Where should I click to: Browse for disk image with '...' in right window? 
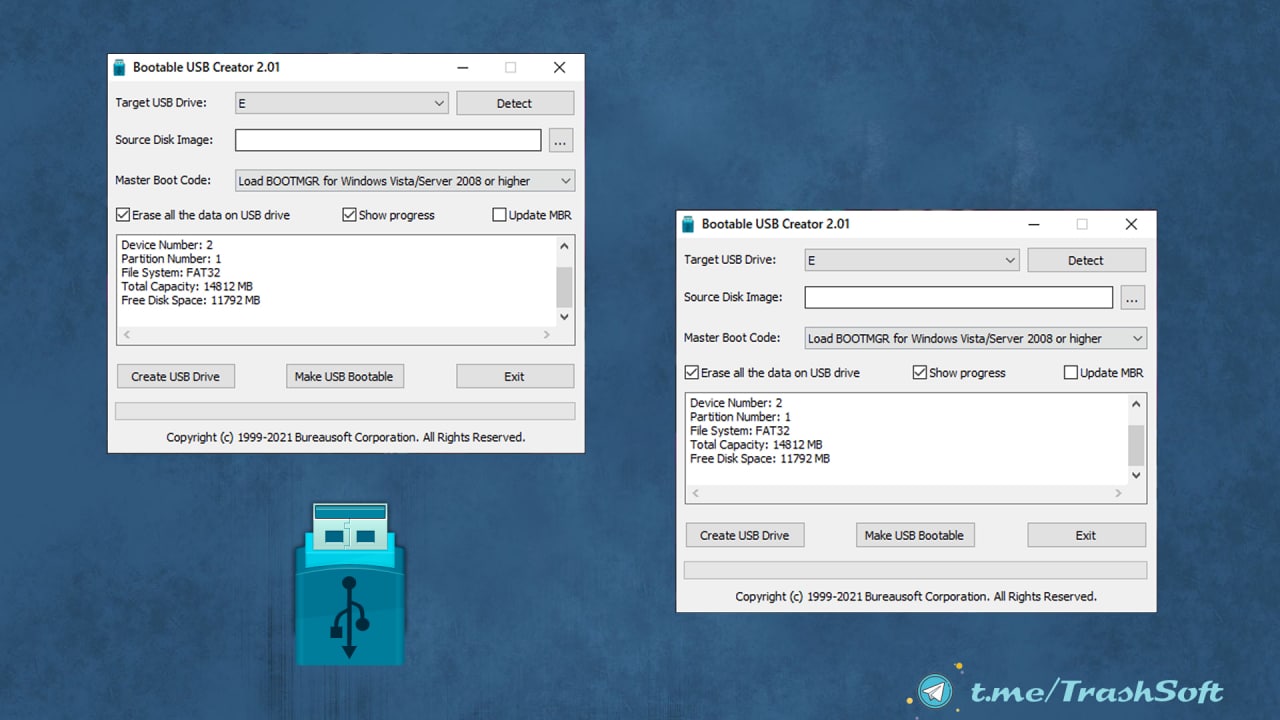click(x=1132, y=298)
